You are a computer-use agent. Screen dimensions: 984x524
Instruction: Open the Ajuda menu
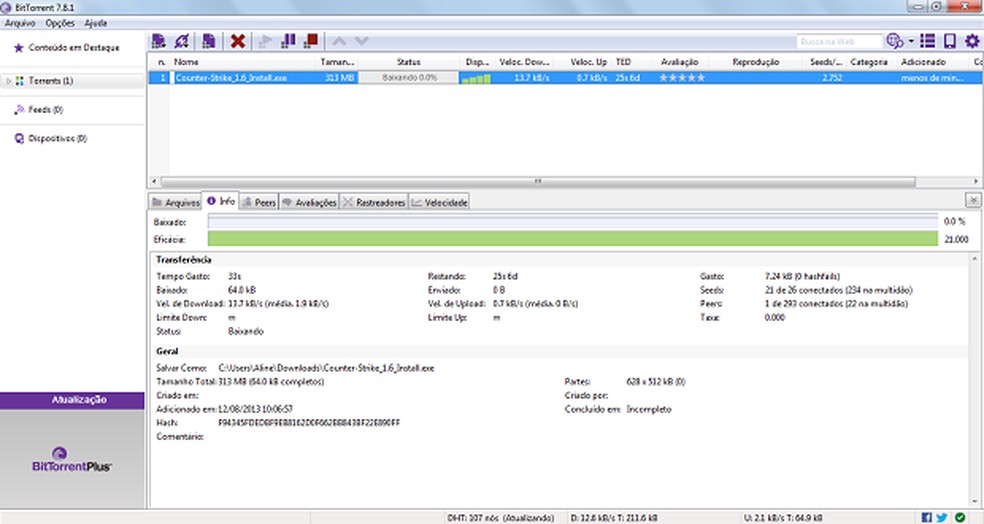pos(95,23)
